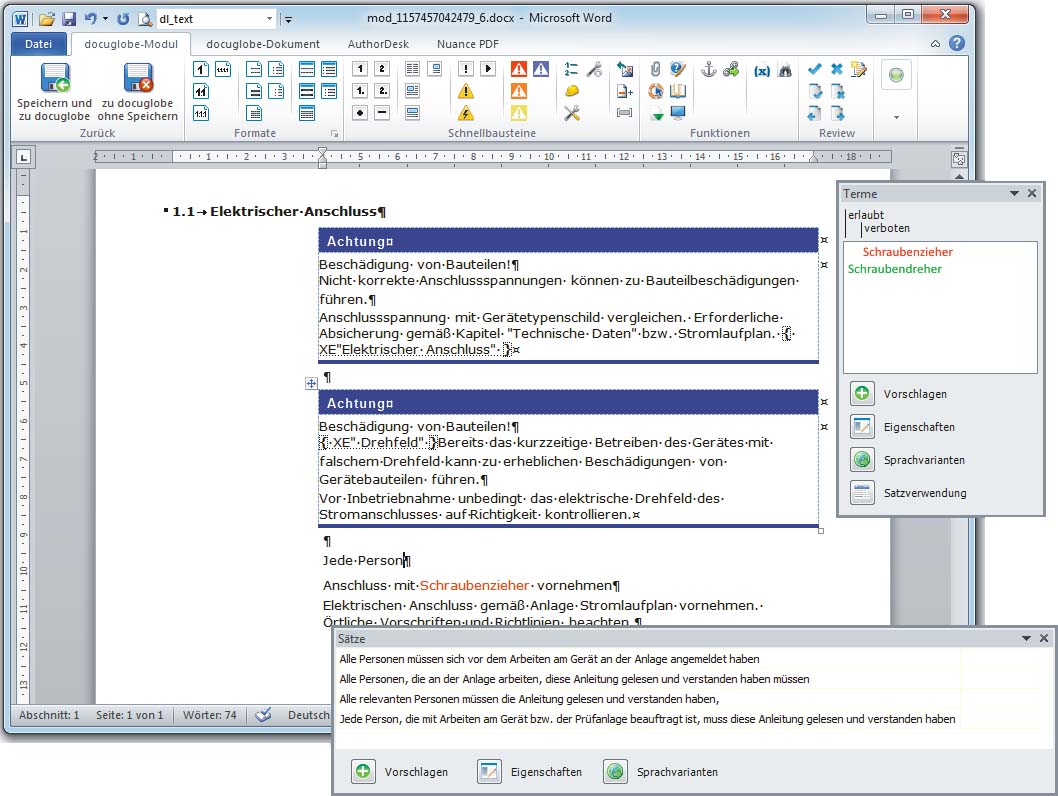This screenshot has height=796, width=1058.
Task: Select the green term Schraubendreher
Action: (894, 269)
